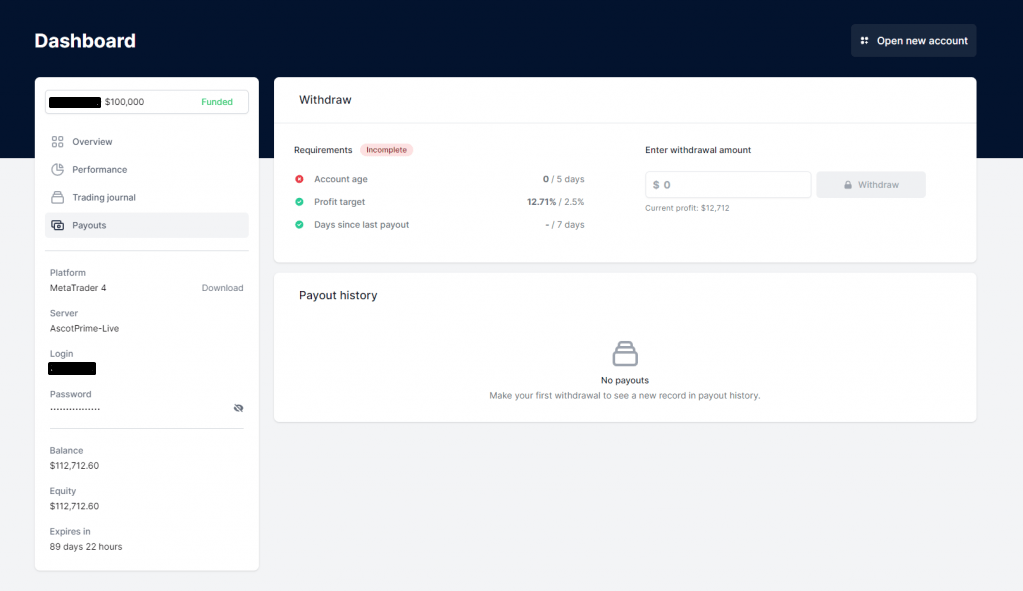The width and height of the screenshot is (1023, 591).
Task: Click the Trading journal archive icon
Action: 58,197
